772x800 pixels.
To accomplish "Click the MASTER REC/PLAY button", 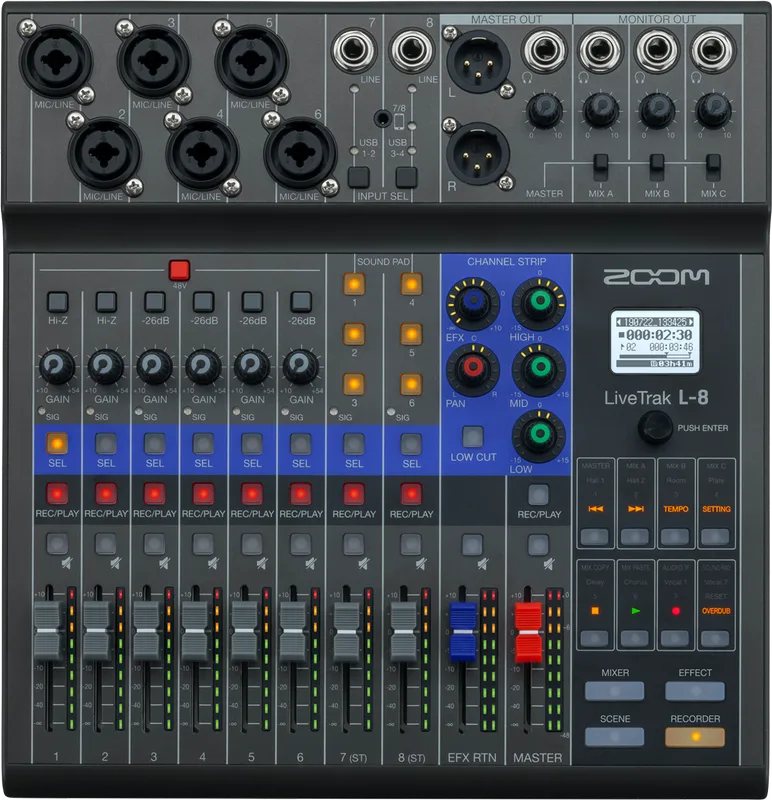I will click(x=538, y=494).
